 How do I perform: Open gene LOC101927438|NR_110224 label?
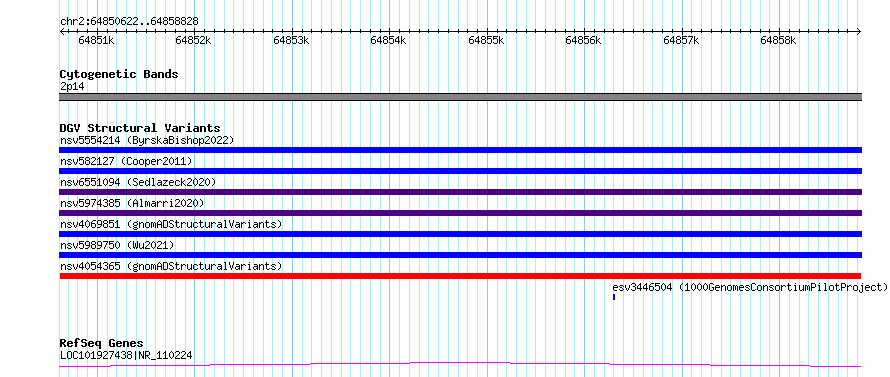126,356
